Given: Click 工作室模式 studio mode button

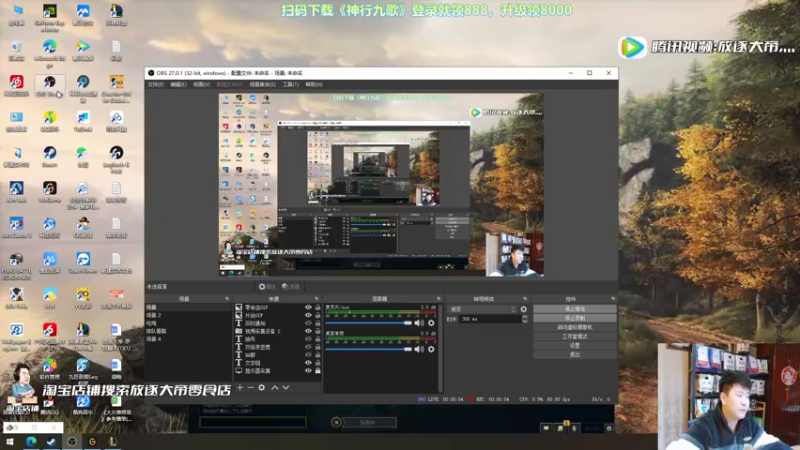Looking at the screenshot, I should (574, 336).
